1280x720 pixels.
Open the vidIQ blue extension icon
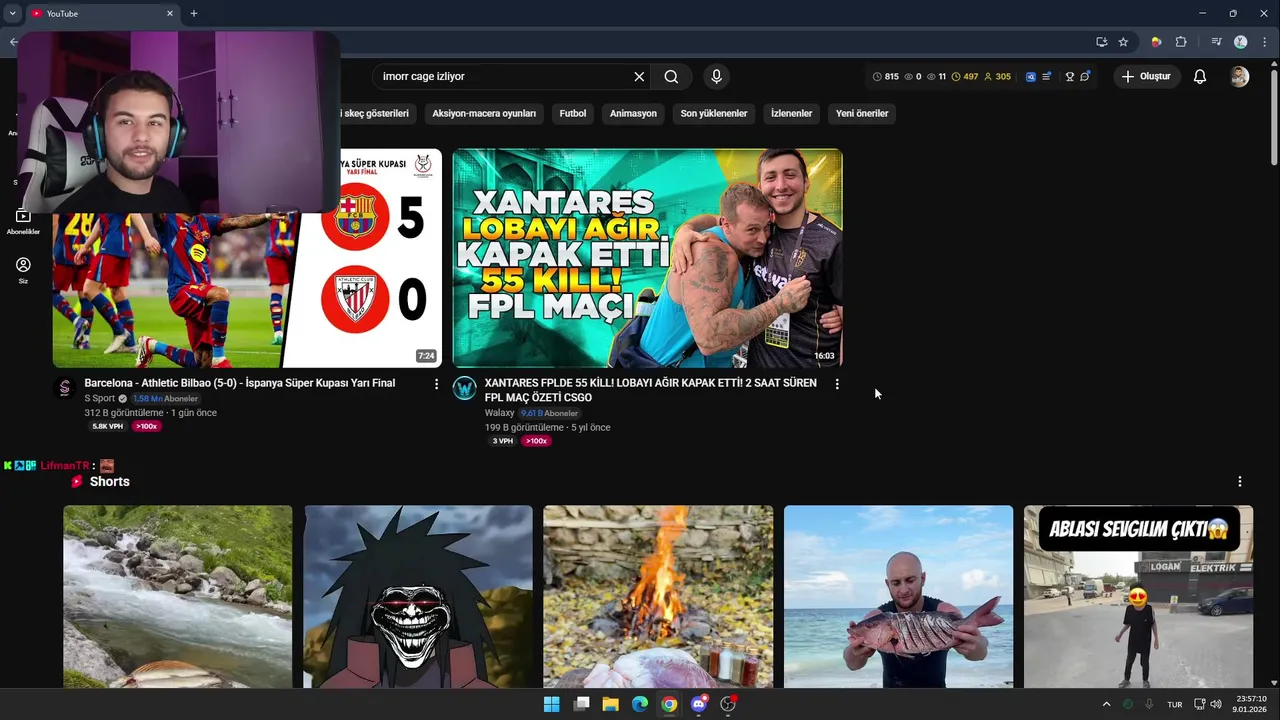[x=1031, y=76]
